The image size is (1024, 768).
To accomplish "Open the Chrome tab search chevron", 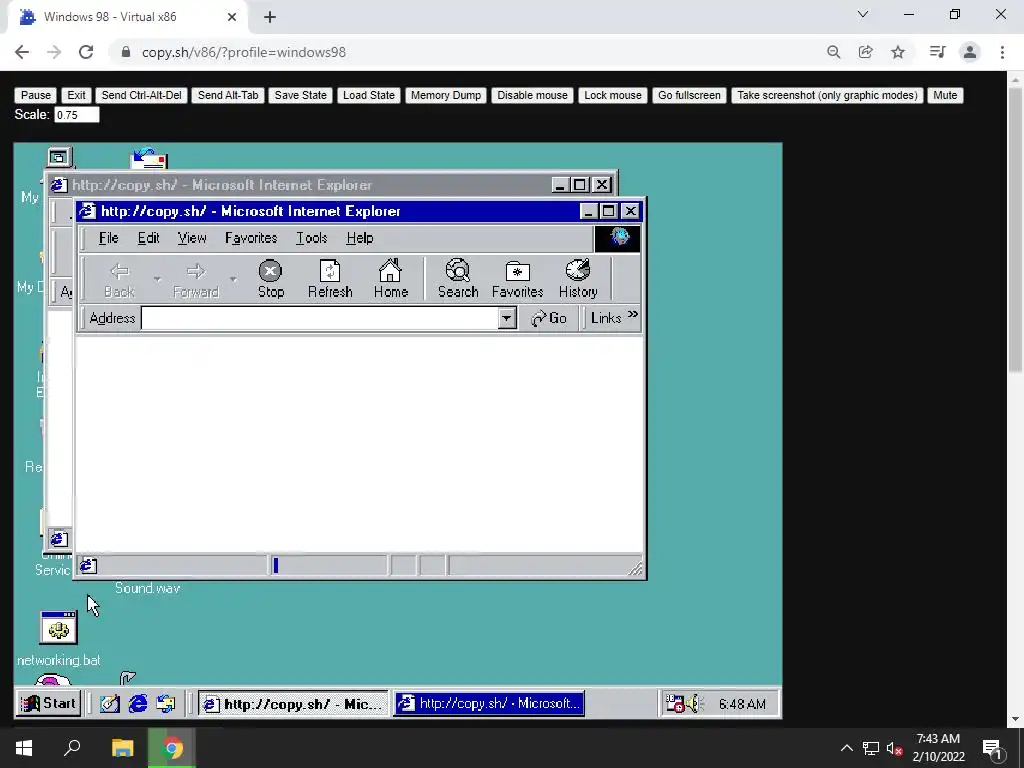I will (x=863, y=14).
